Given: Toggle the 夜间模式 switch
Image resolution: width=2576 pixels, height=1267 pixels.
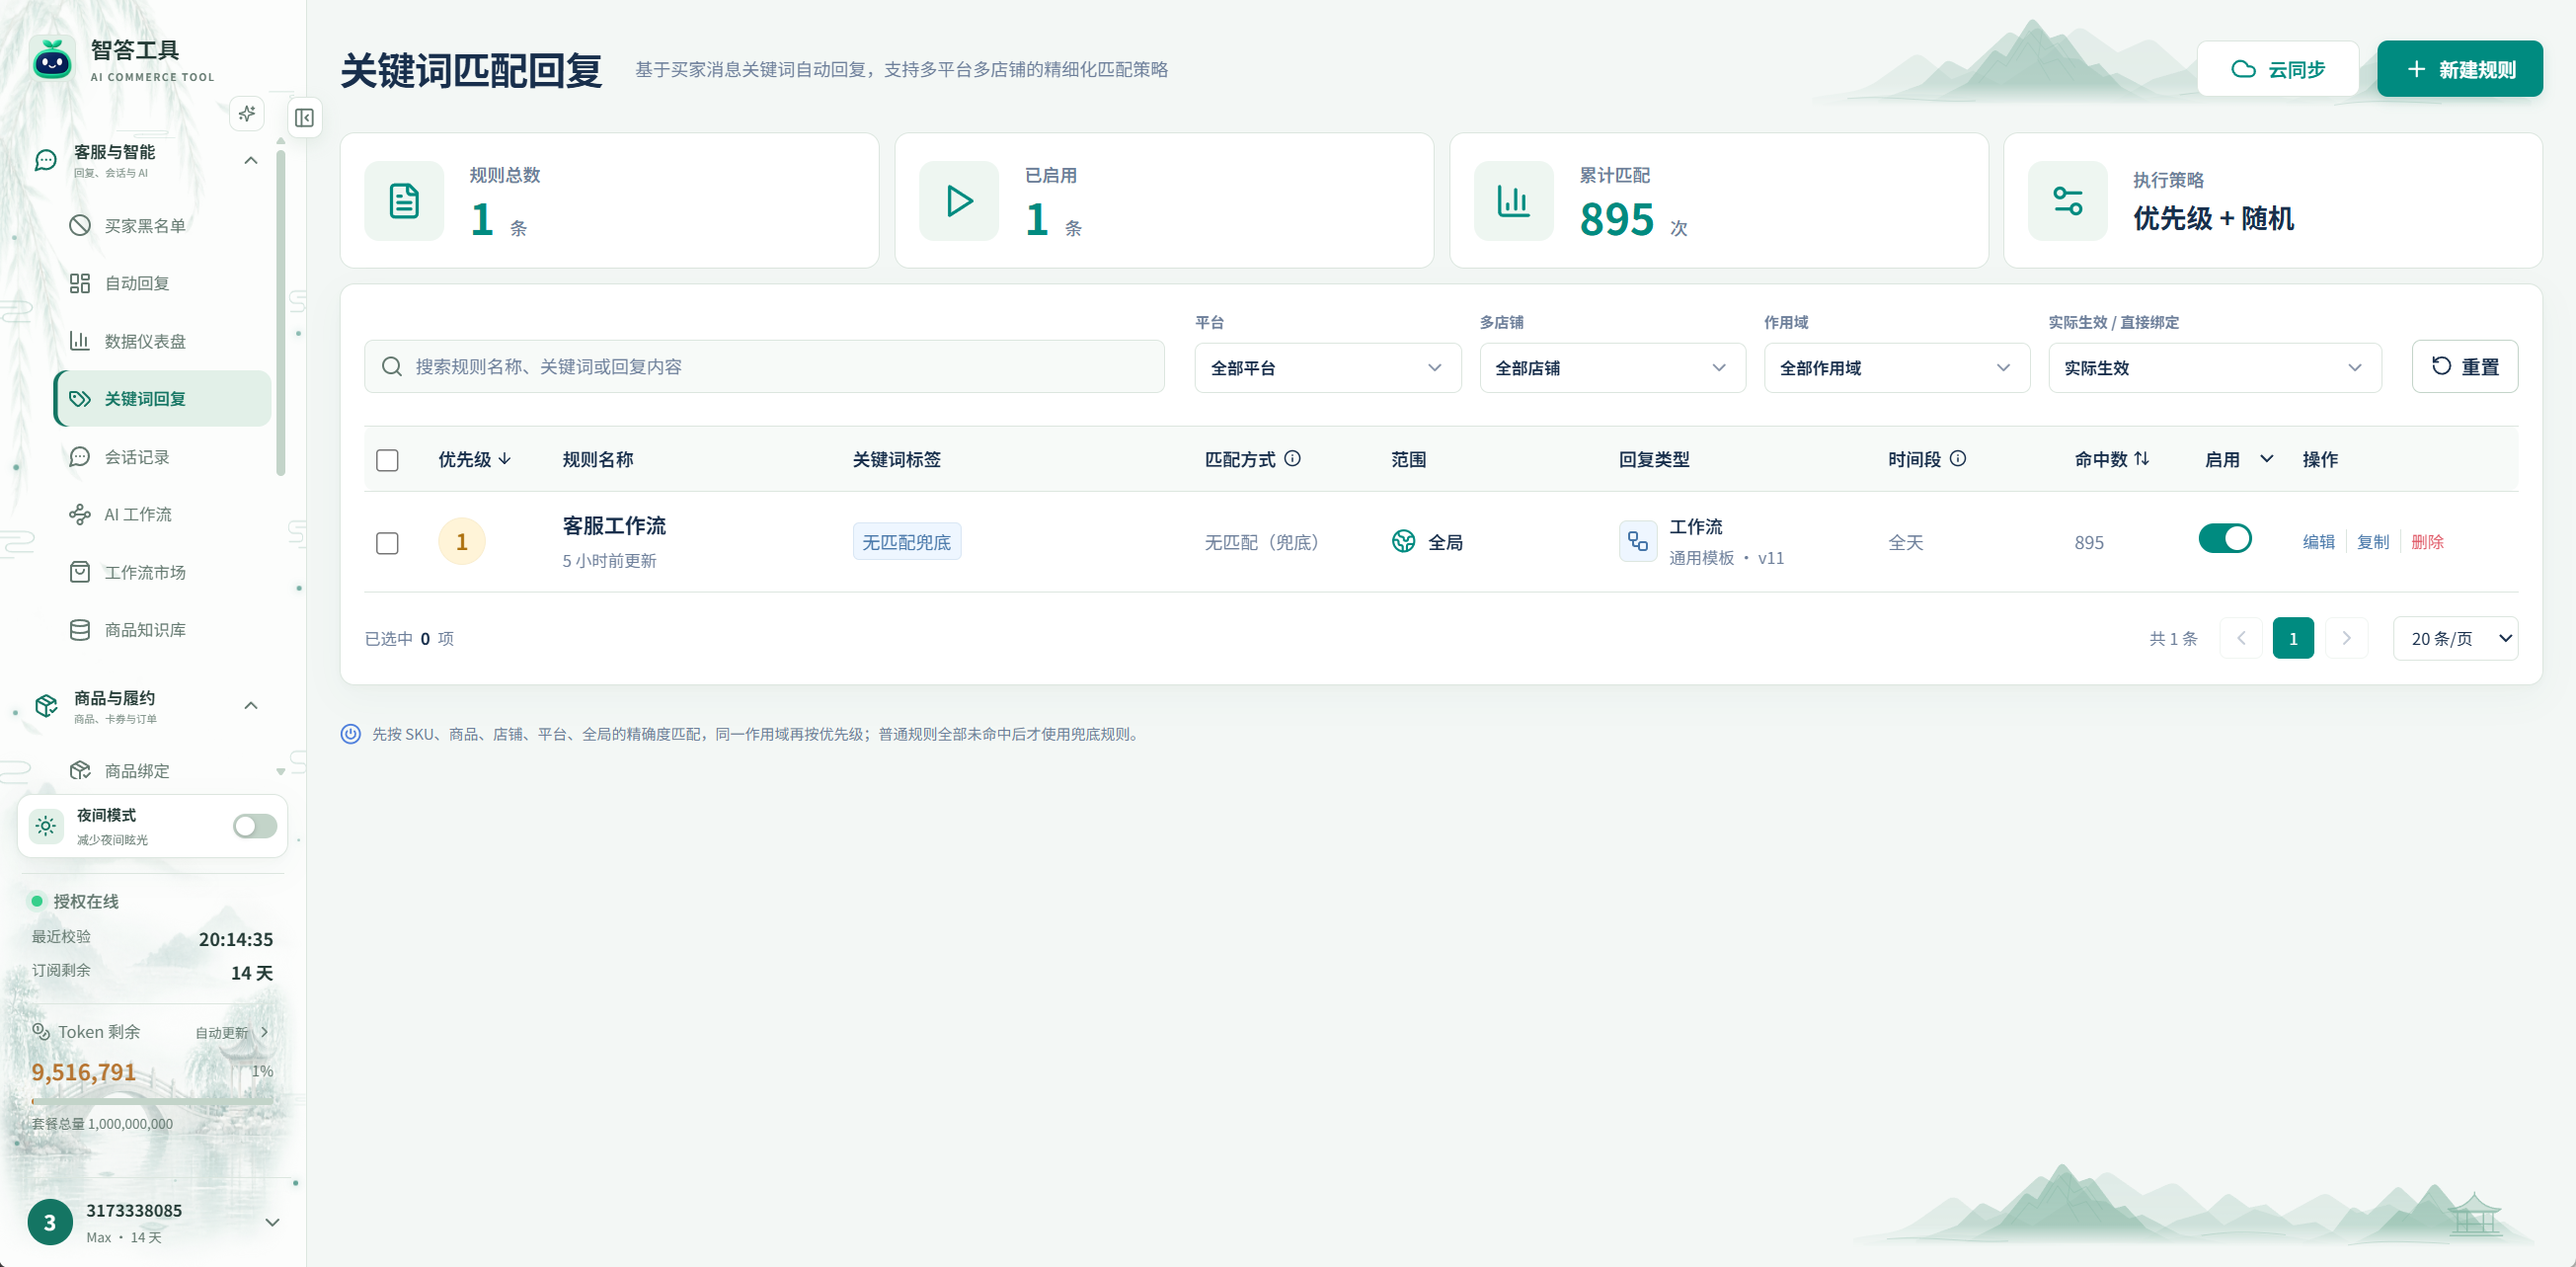Looking at the screenshot, I should click(255, 826).
